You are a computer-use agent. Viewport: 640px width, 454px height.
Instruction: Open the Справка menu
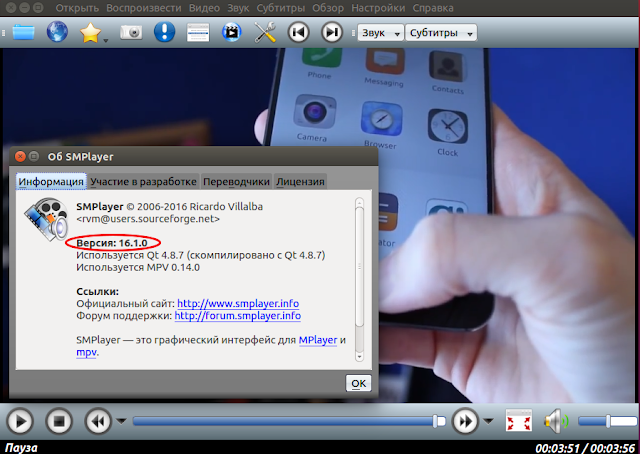coord(433,8)
